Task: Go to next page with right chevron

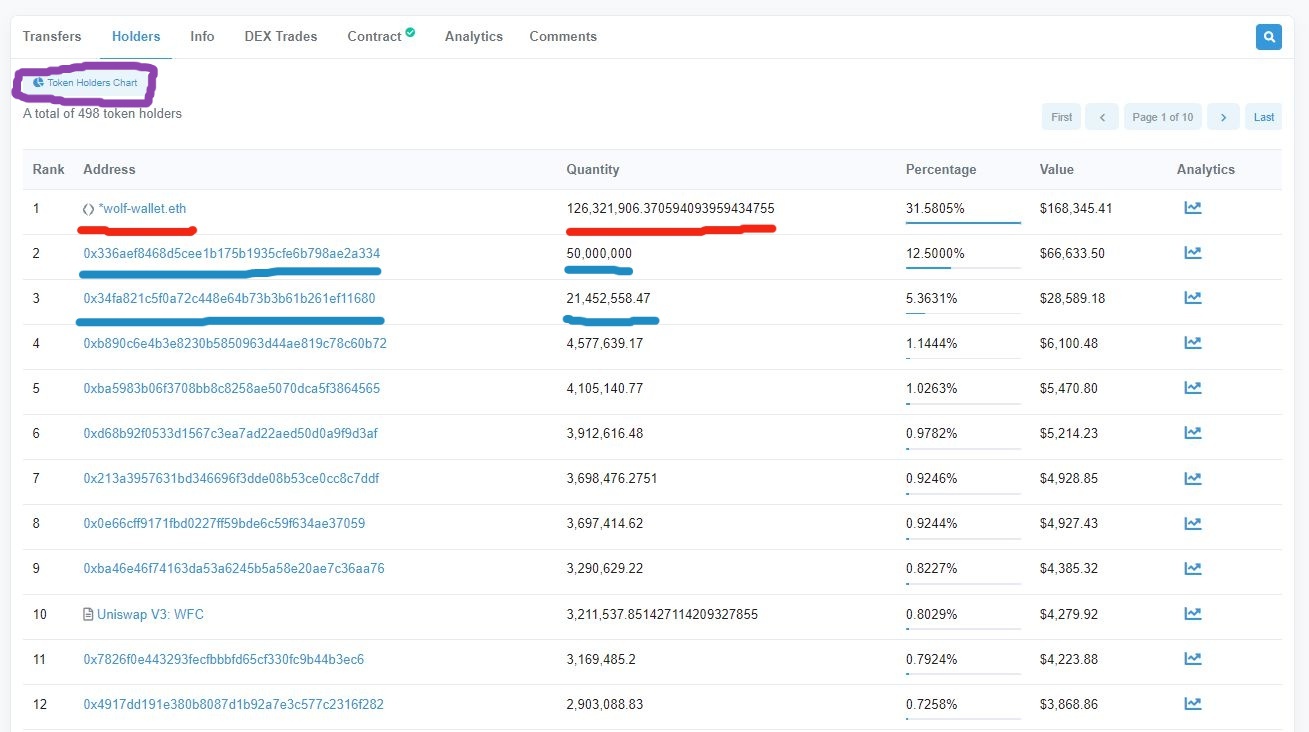Action: pos(1223,117)
